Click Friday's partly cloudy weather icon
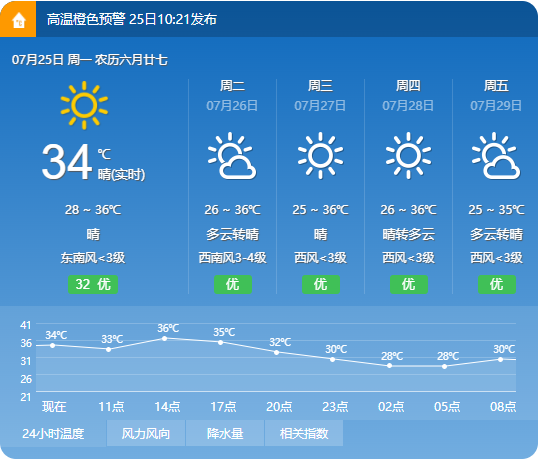539x460 pixels. (496, 156)
